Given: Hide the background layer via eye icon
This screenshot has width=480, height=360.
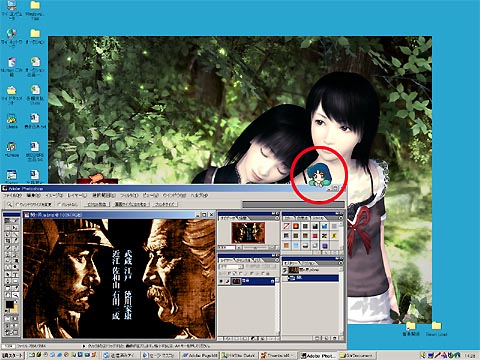Looking at the screenshot, I should (x=221, y=281).
